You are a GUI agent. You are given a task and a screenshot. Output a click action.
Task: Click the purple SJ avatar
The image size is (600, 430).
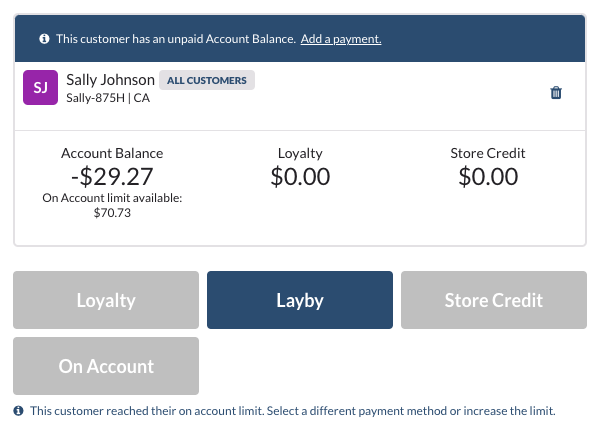[x=41, y=87]
